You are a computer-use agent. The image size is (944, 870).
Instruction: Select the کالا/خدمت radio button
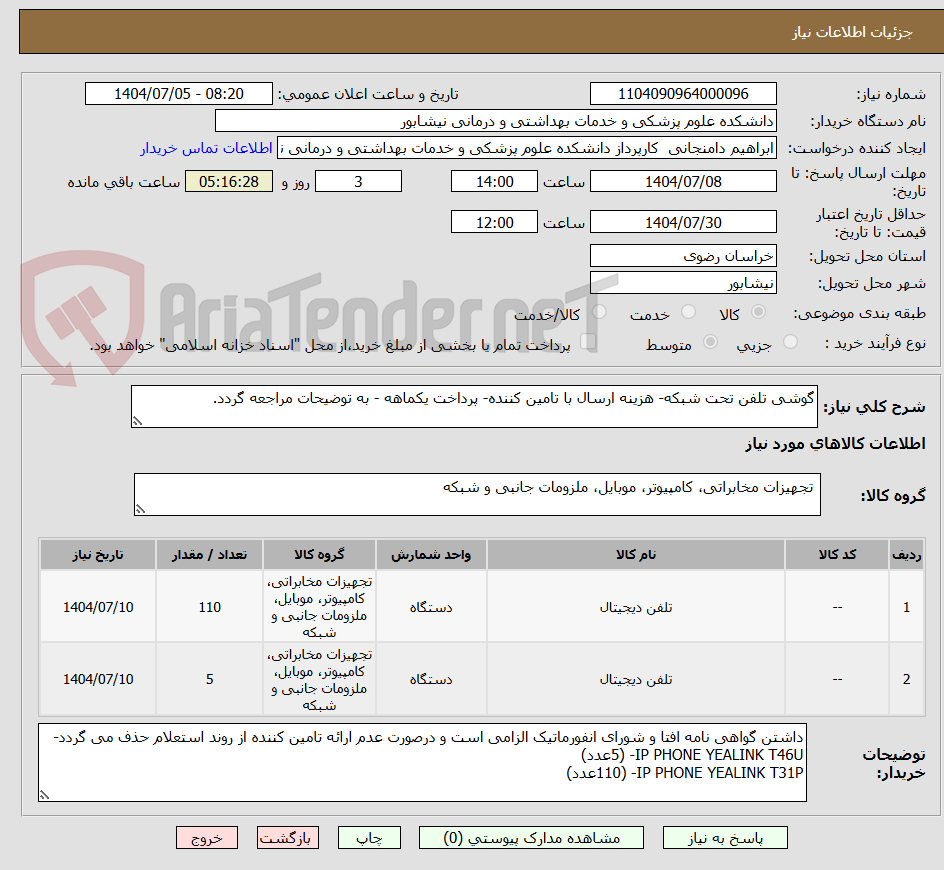click(599, 312)
